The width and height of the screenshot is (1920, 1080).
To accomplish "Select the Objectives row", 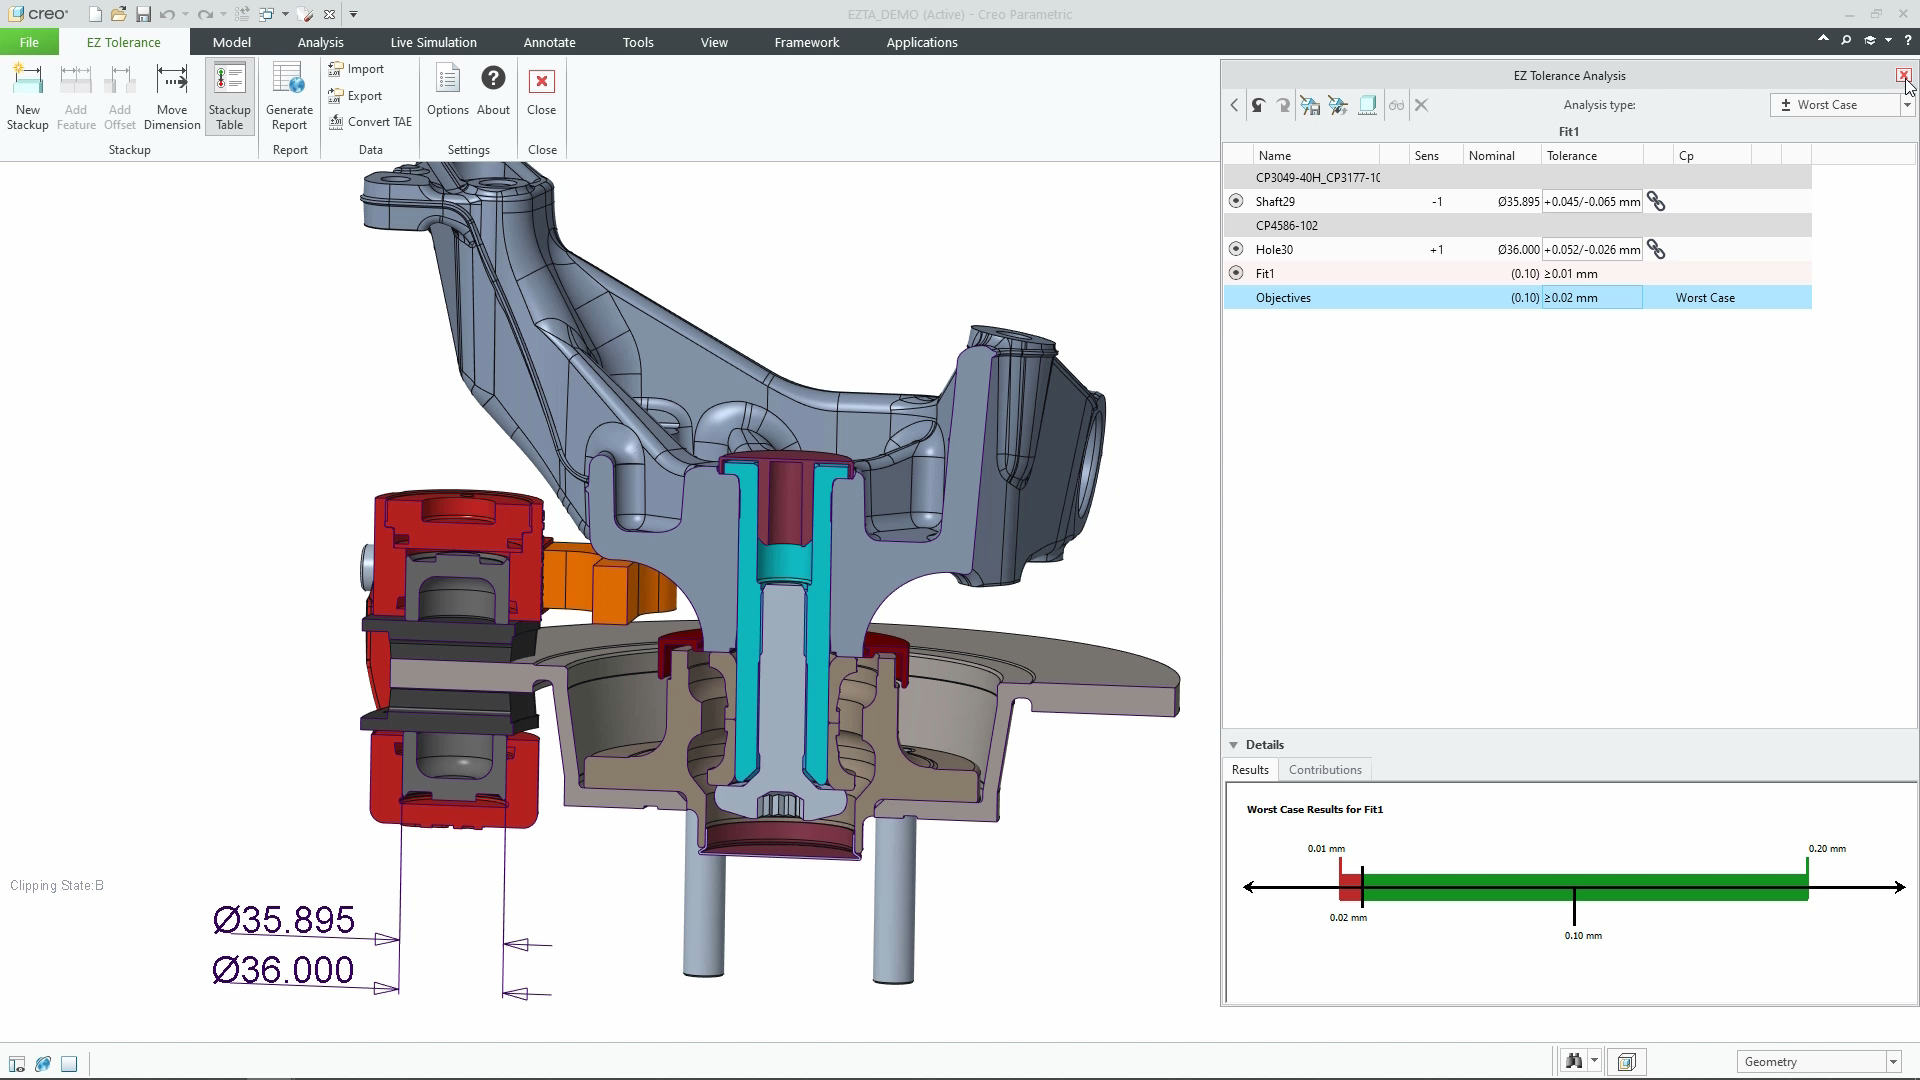I will click(1517, 298).
